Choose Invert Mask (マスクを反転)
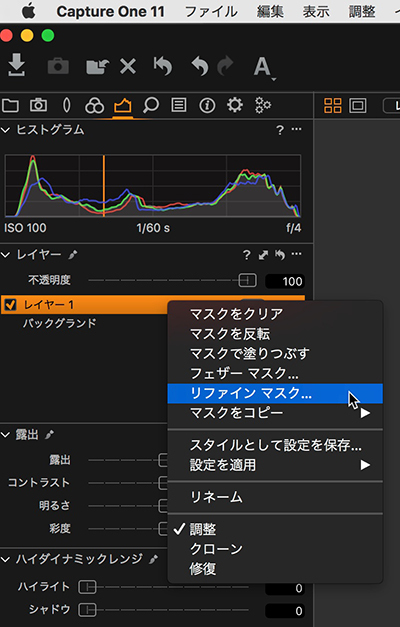 click(275, 334)
